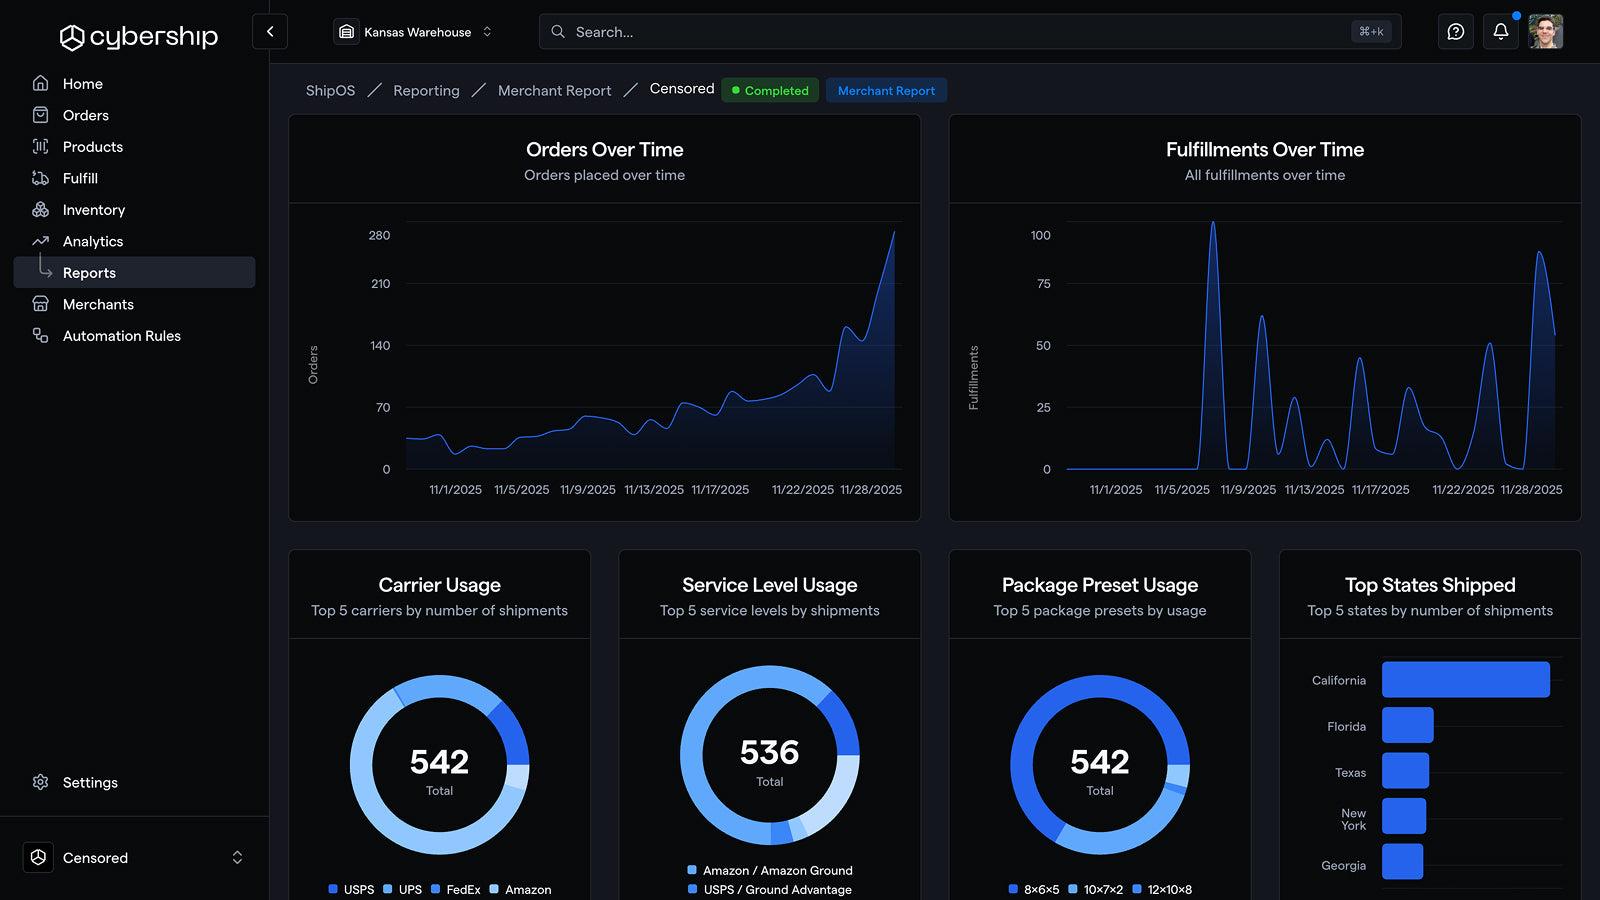Select the Orders icon in sidebar
The height and width of the screenshot is (900, 1600).
tap(40, 115)
